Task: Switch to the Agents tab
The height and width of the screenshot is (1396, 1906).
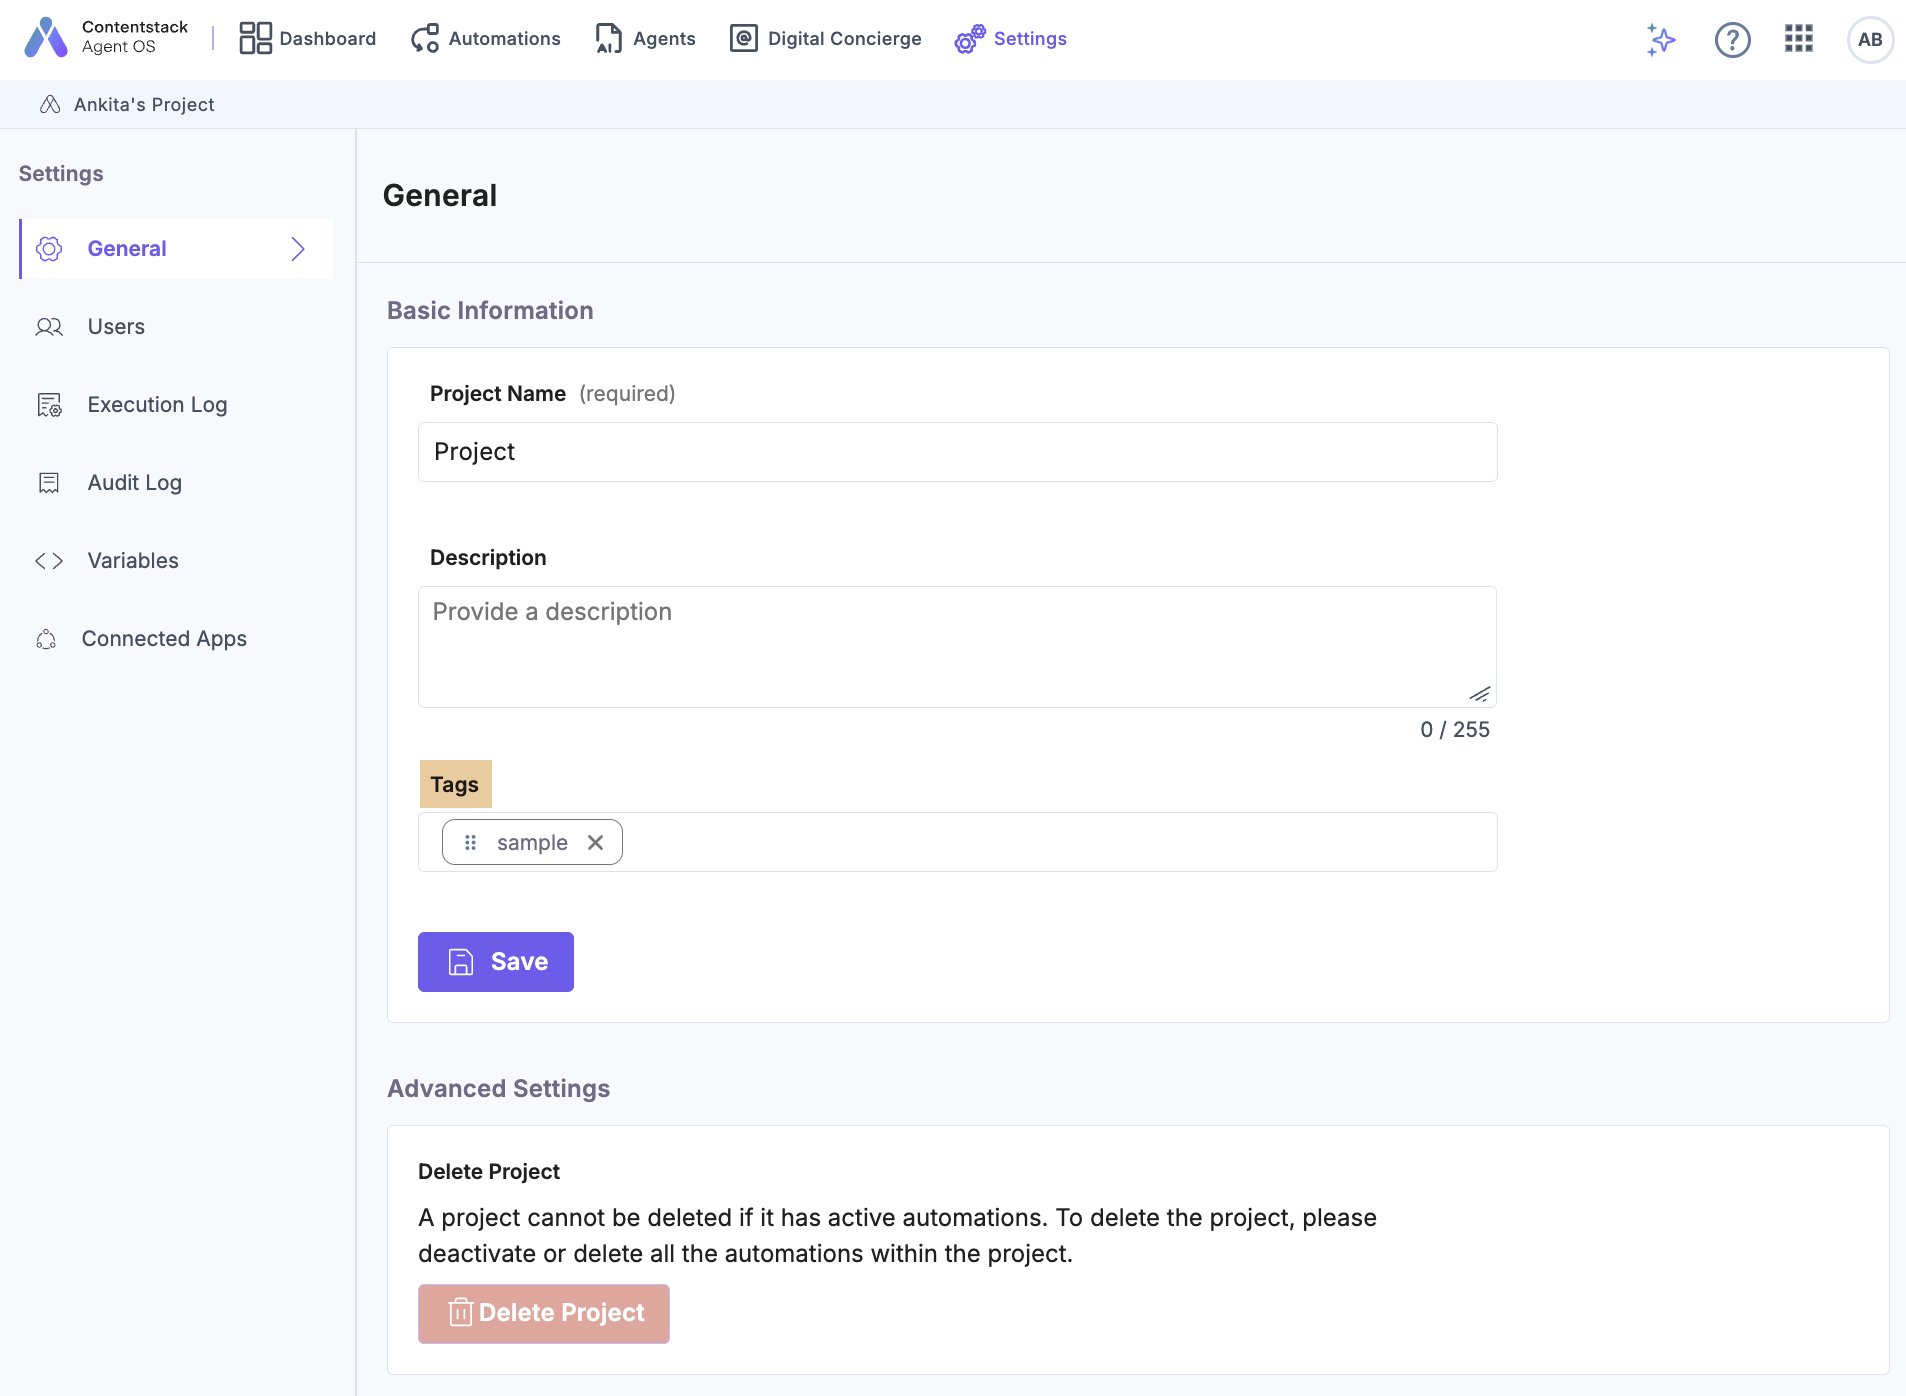Action: pyautogui.click(x=645, y=39)
